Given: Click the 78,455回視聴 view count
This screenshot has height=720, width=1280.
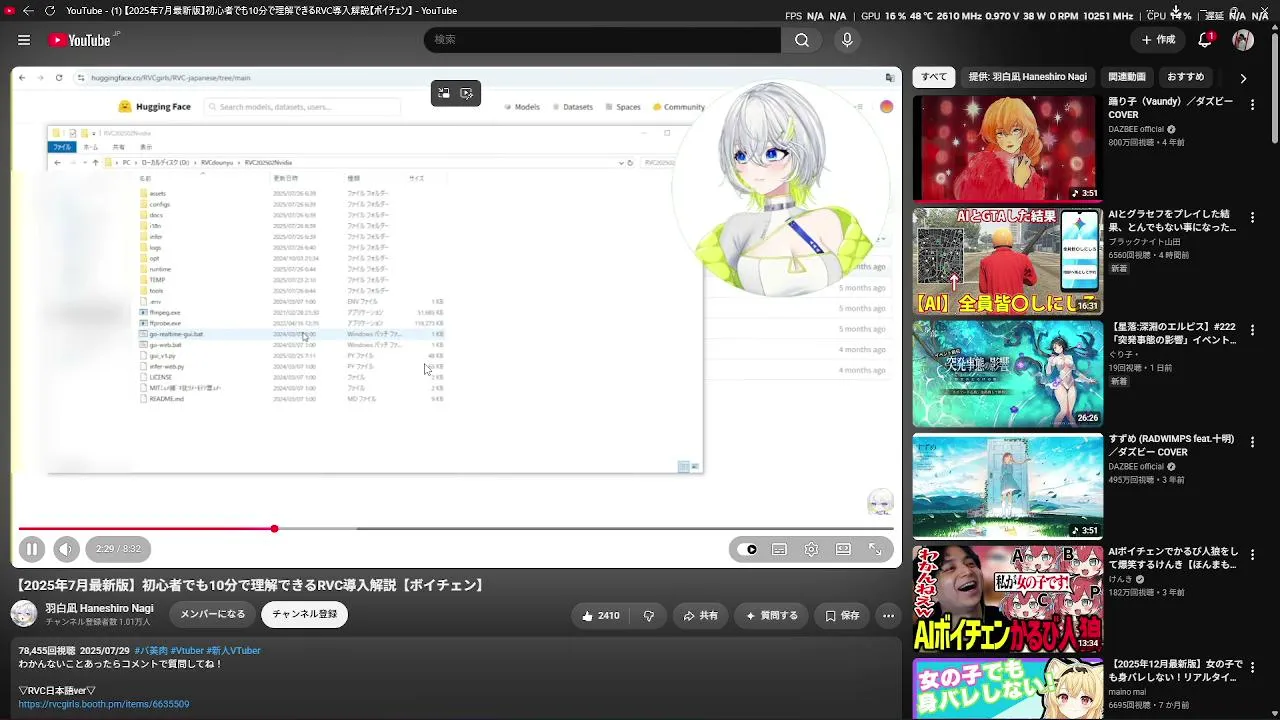Looking at the screenshot, I should pos(46,651).
